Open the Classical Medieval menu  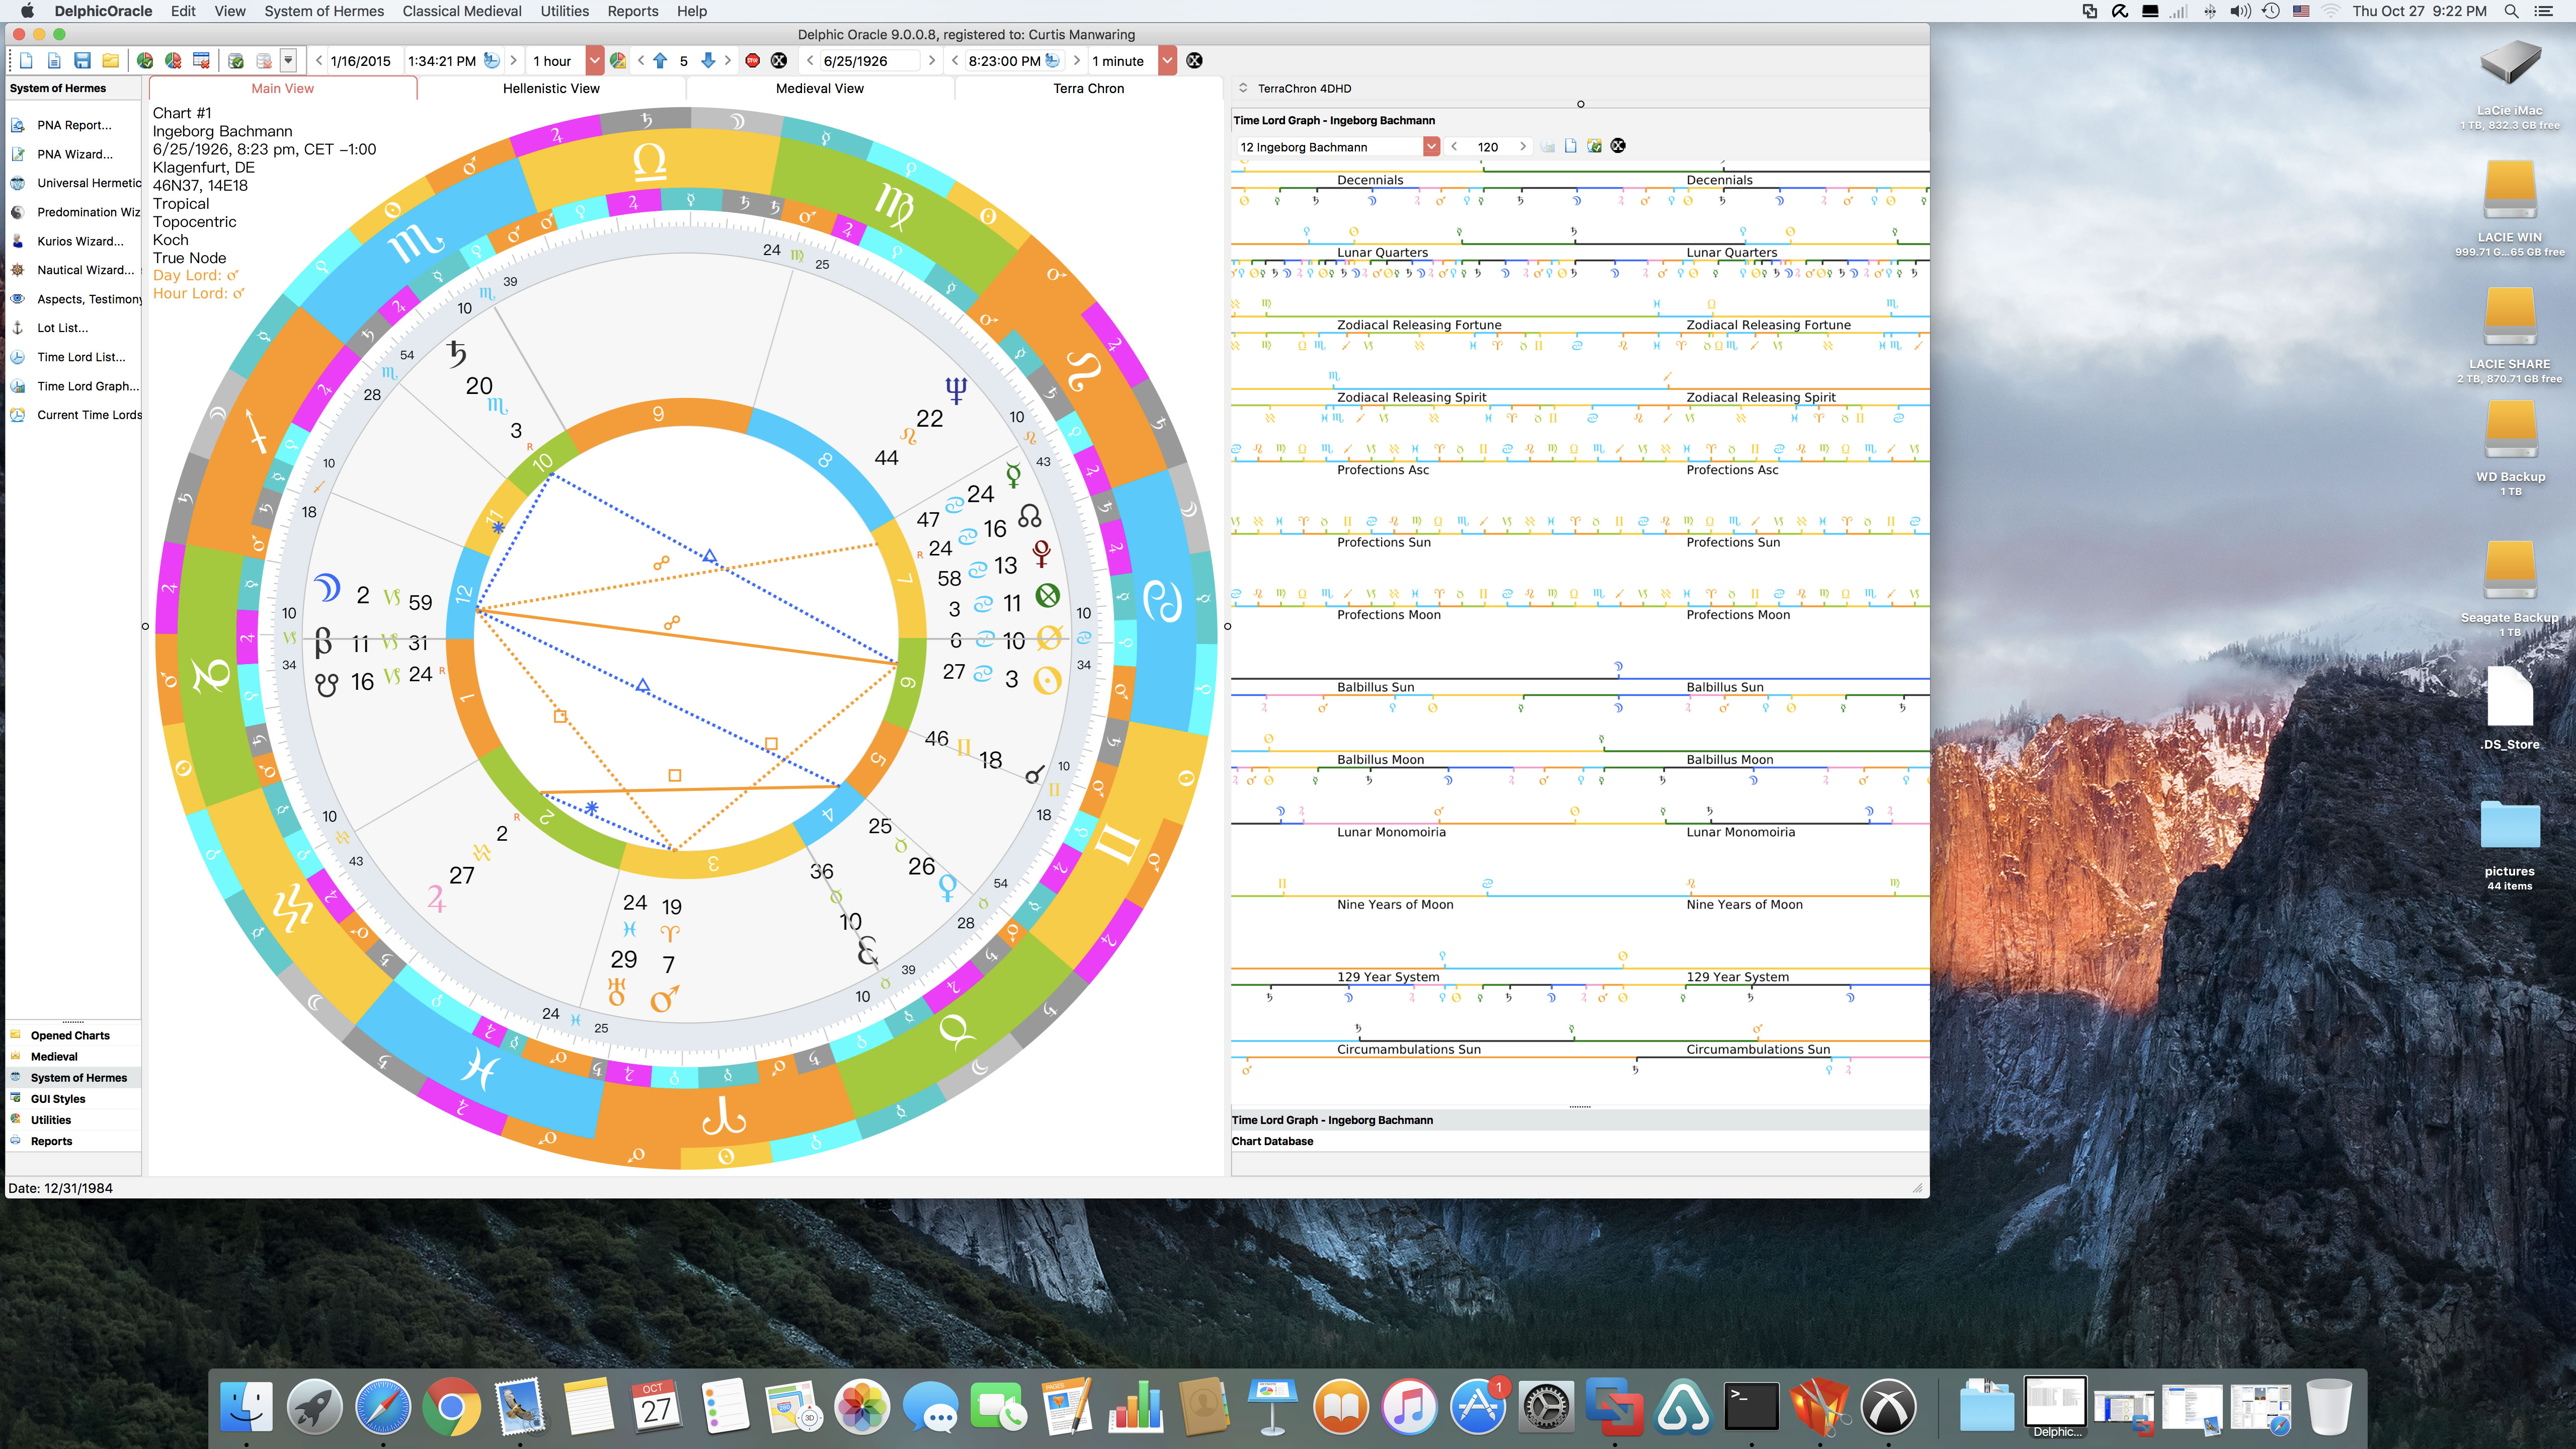coord(462,11)
